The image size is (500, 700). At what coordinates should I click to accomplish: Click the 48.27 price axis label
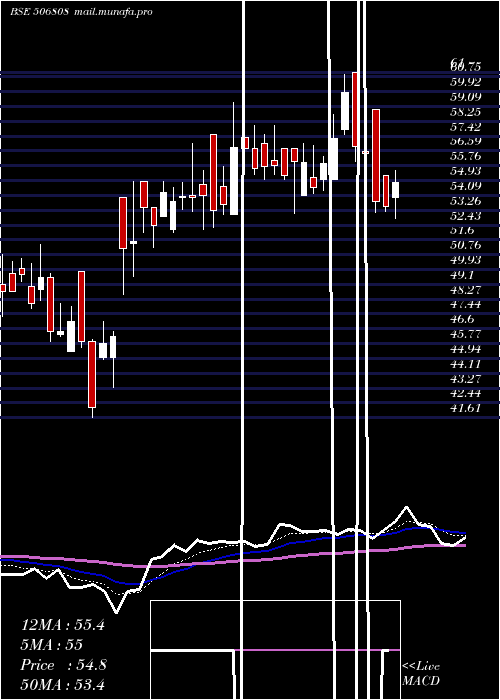coord(466,289)
